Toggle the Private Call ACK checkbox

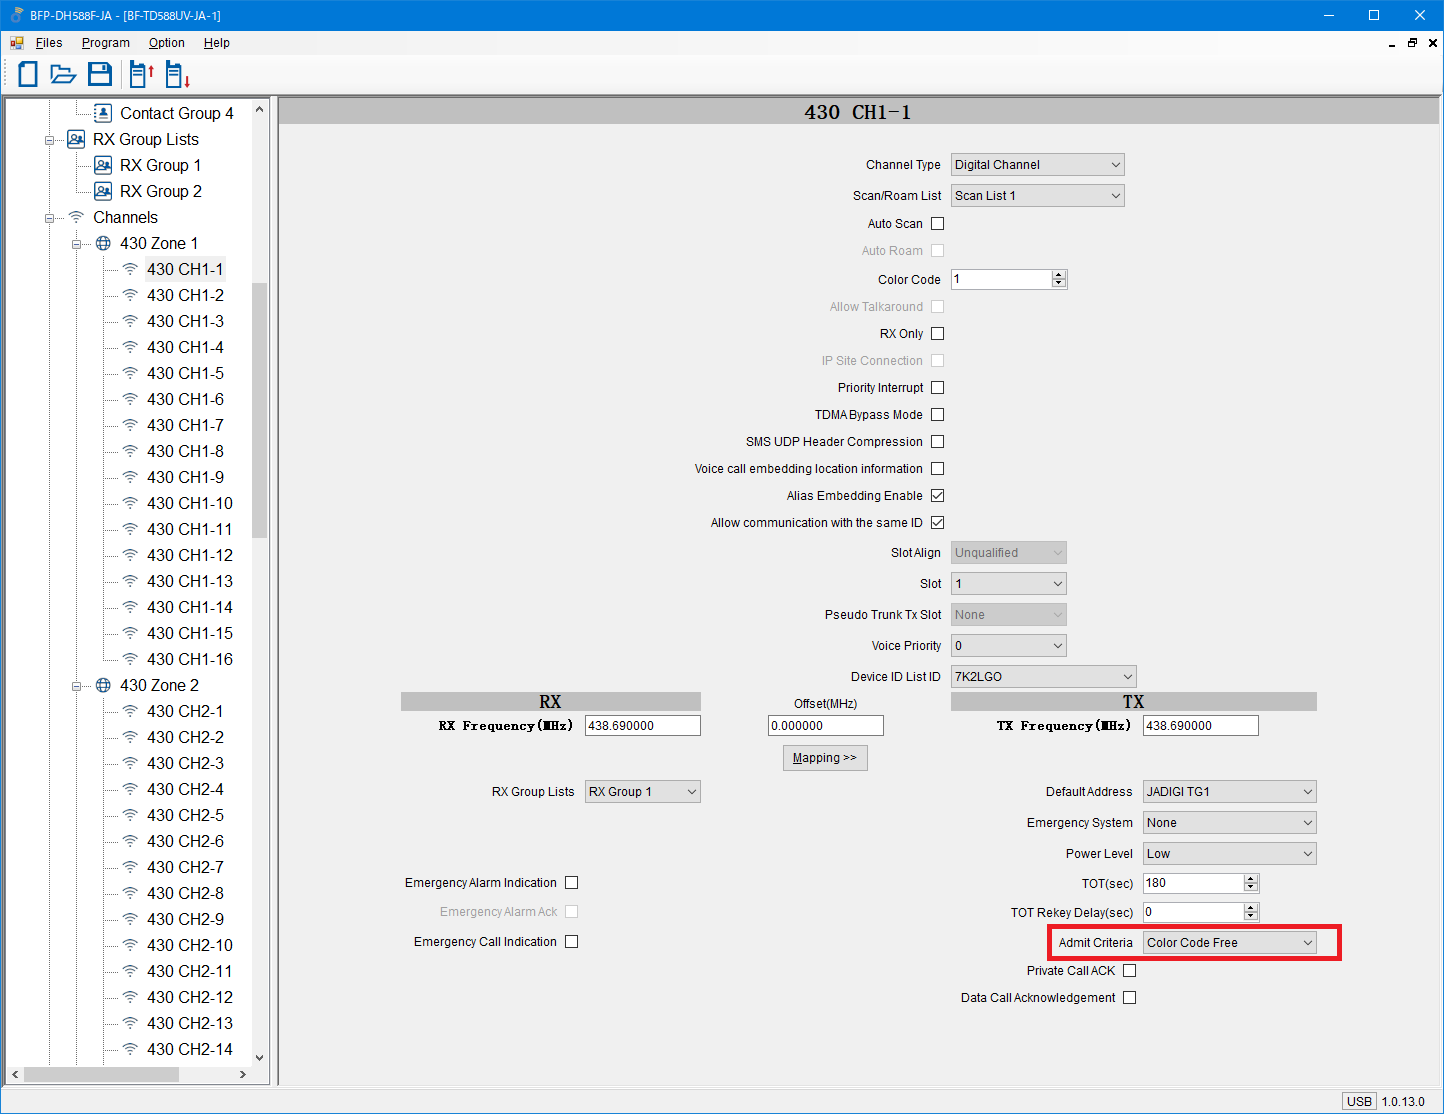tap(1129, 971)
